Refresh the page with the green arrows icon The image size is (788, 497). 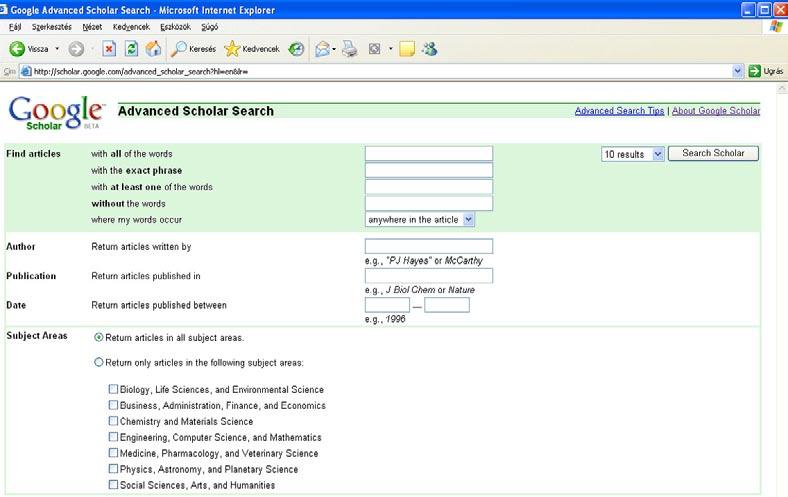[131, 49]
